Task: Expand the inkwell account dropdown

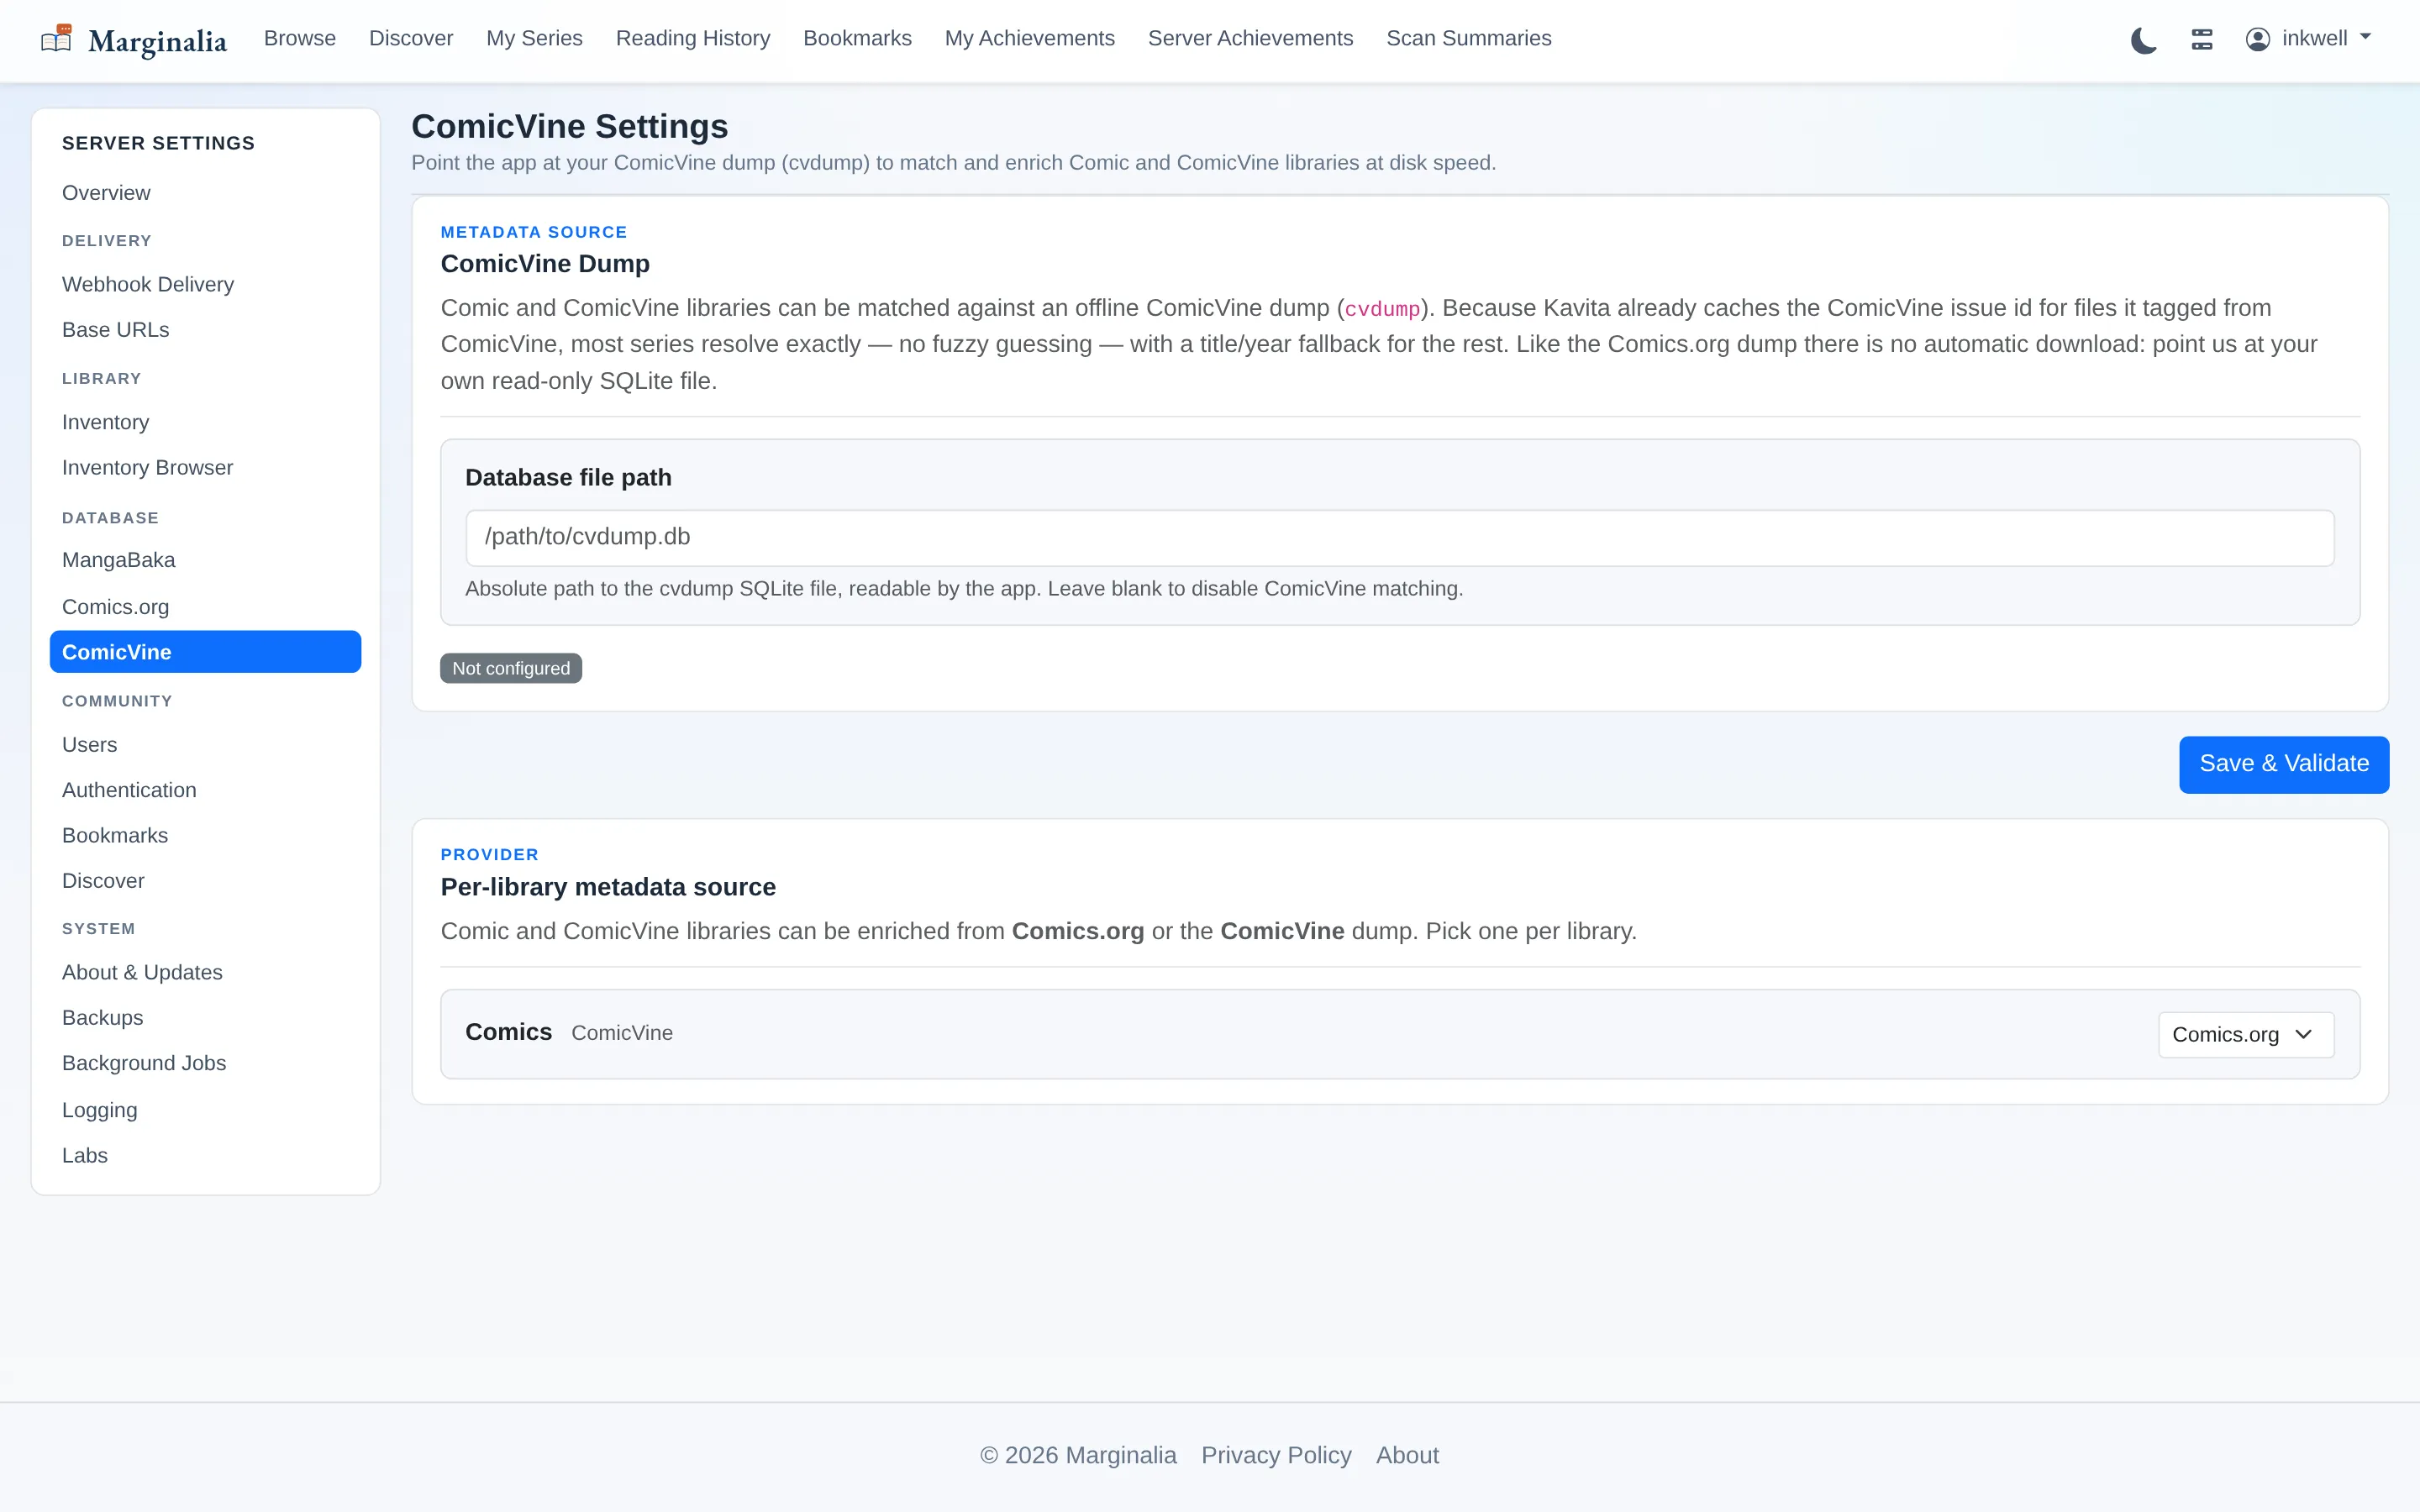Action: [x=2309, y=39]
